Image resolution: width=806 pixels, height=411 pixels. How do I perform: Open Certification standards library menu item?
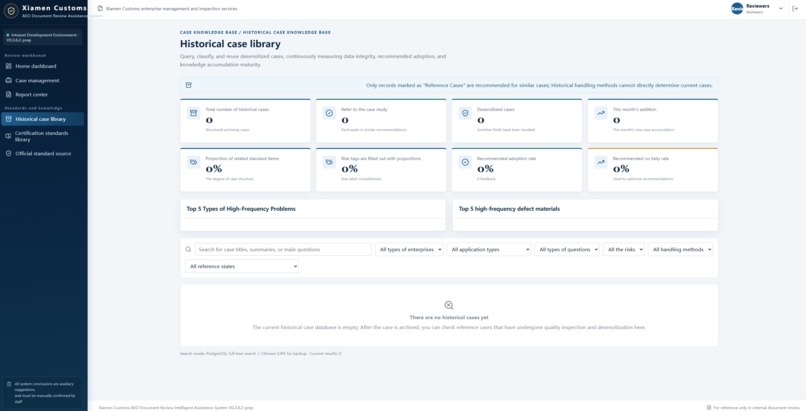coord(43,136)
